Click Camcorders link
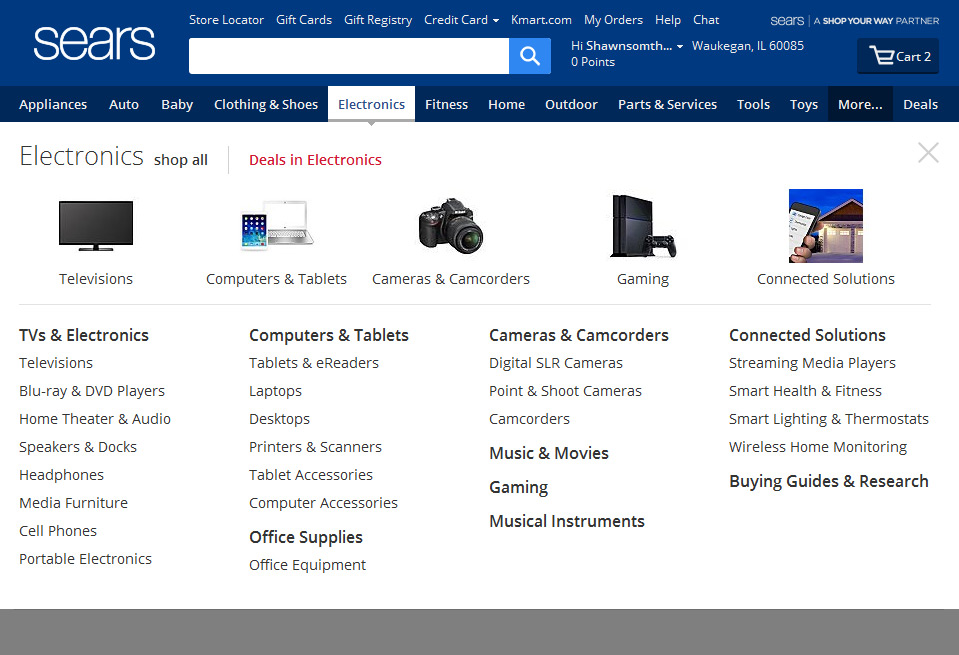Viewport: 959px width, 655px height. click(529, 419)
